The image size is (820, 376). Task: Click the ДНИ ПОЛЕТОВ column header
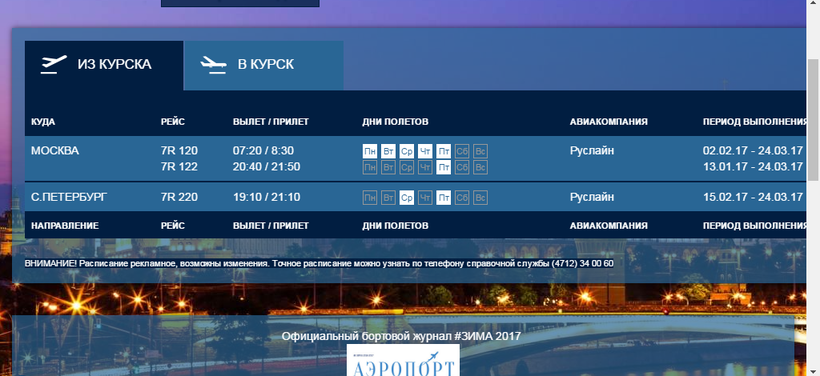pyautogui.click(x=395, y=122)
